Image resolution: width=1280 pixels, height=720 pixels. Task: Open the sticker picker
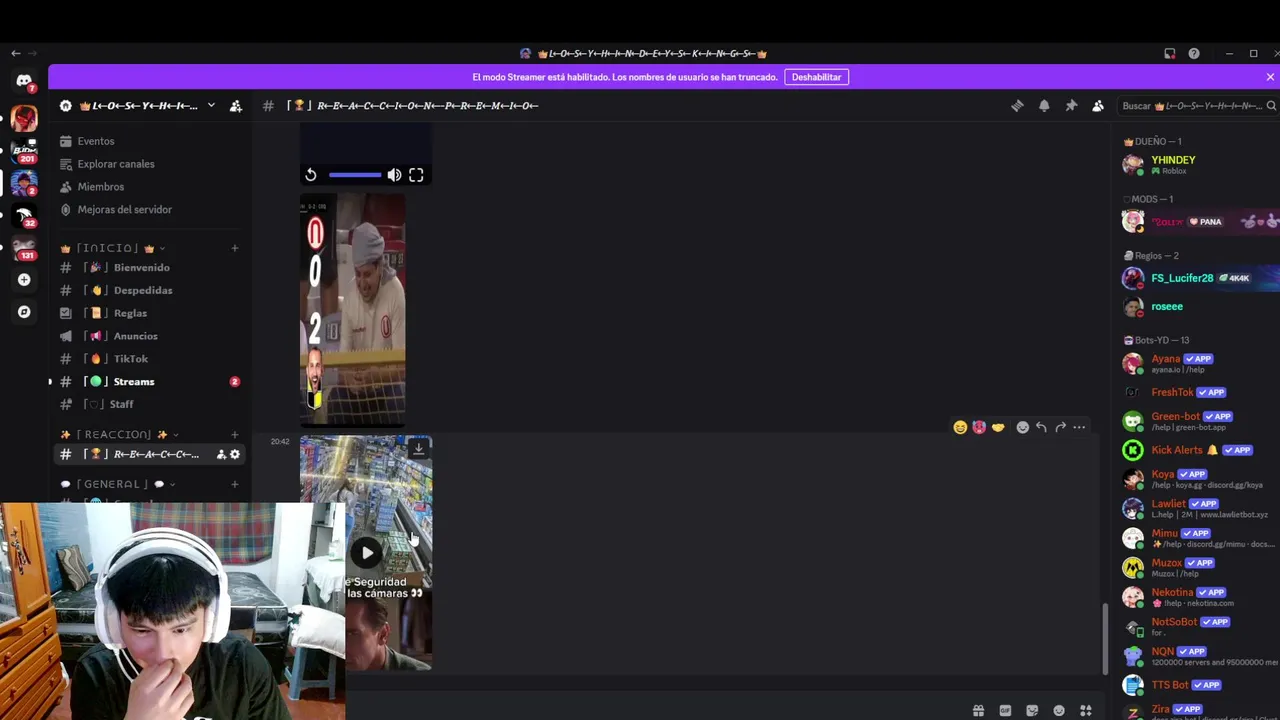tap(1032, 710)
